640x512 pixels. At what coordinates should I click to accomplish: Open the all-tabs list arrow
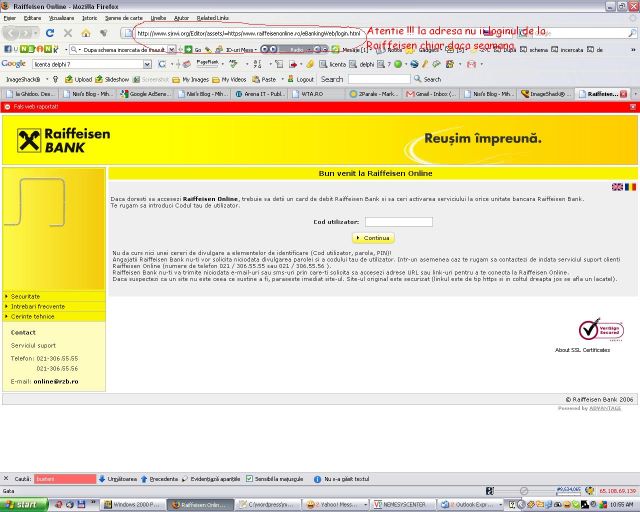pos(635,94)
